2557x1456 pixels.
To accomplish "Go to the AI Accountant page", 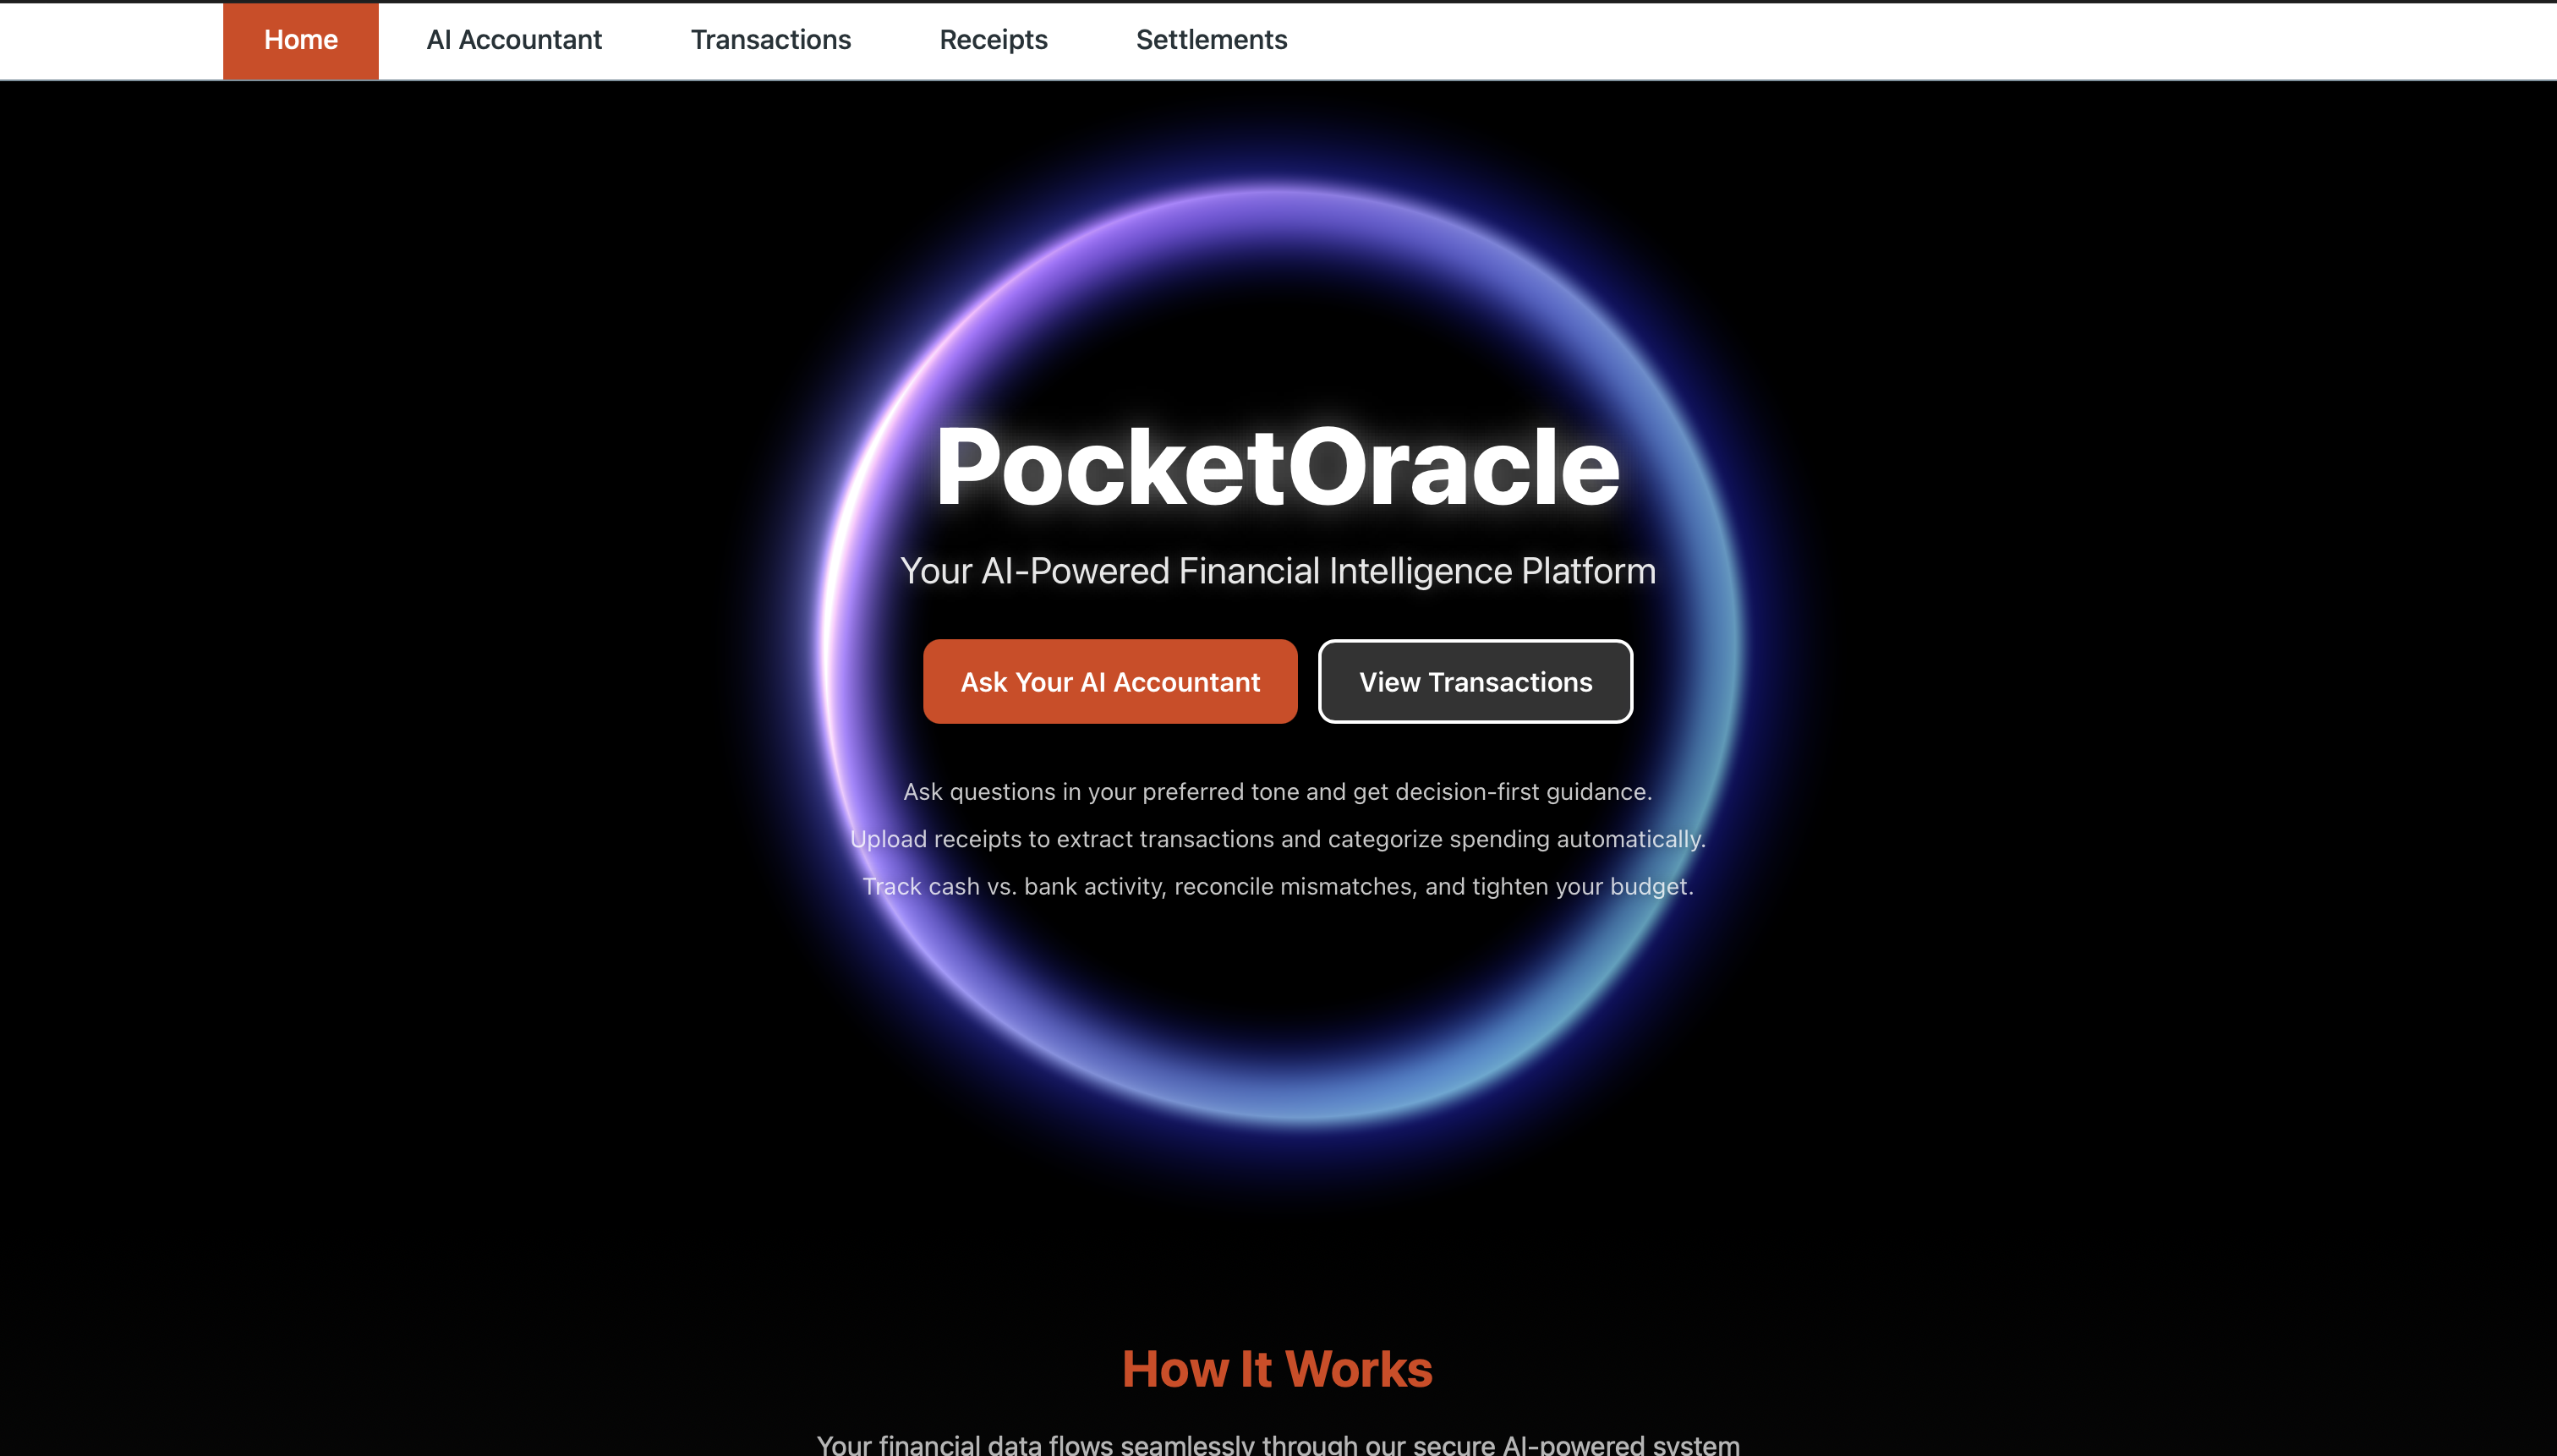I will coord(514,40).
